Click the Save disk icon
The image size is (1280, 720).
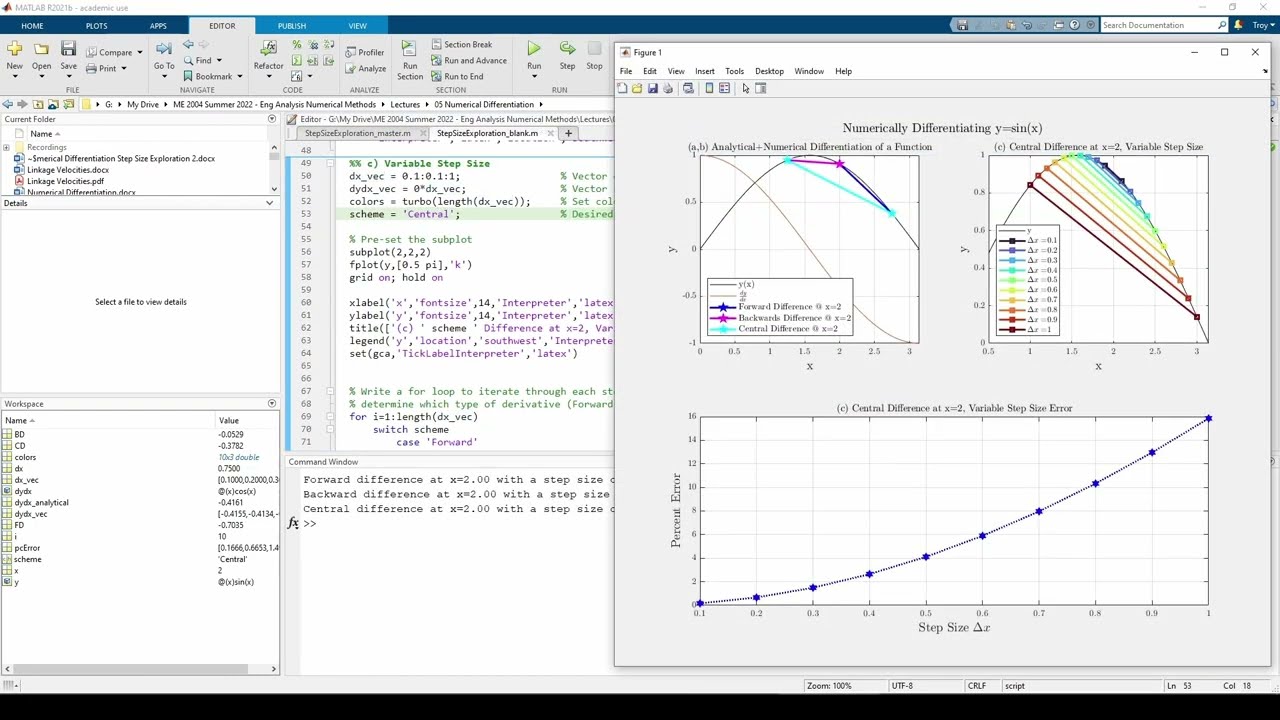68,48
